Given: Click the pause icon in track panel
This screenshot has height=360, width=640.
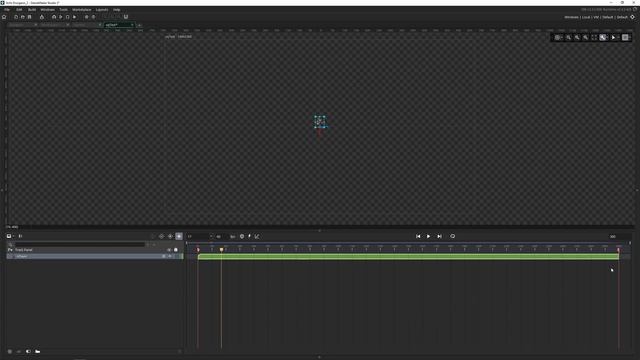Looking at the screenshot, I should tap(20, 236).
